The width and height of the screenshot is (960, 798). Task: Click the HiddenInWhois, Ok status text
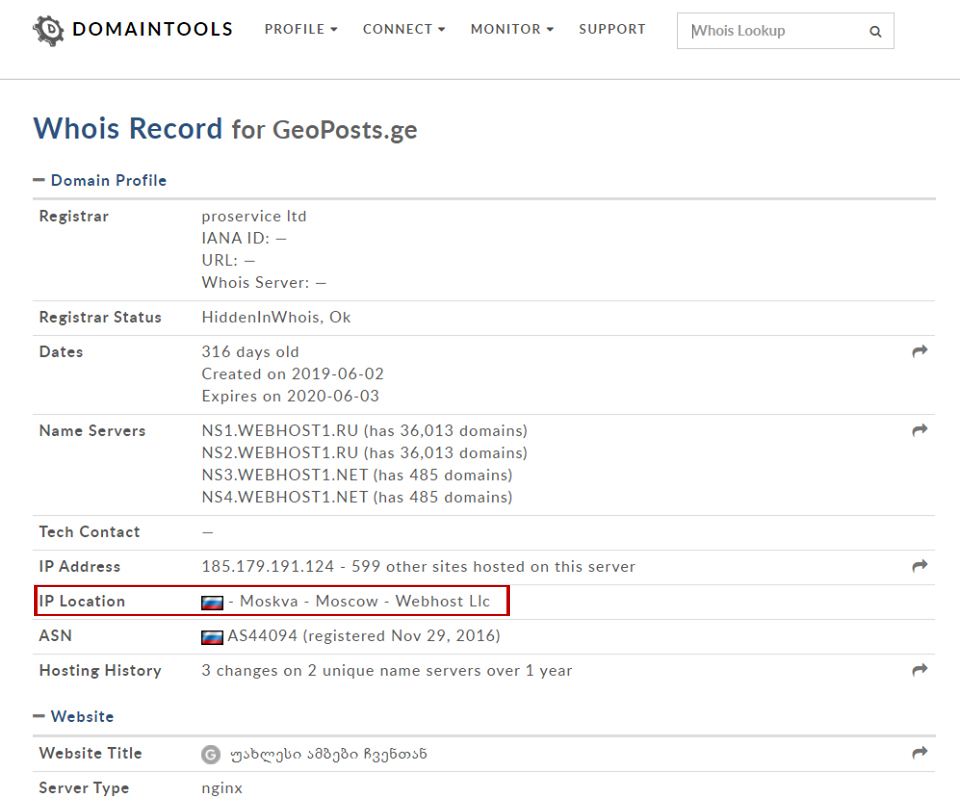[x=276, y=317]
